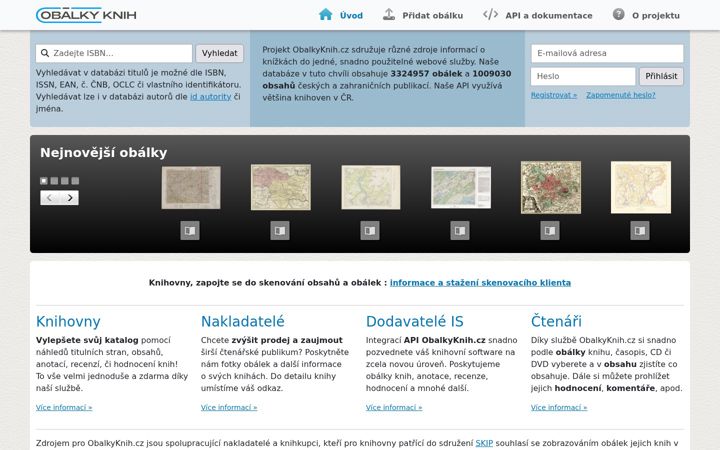Screen dimensions: 720x450
Task: Go to previous covers with the left arrow
Action: pos(50,198)
